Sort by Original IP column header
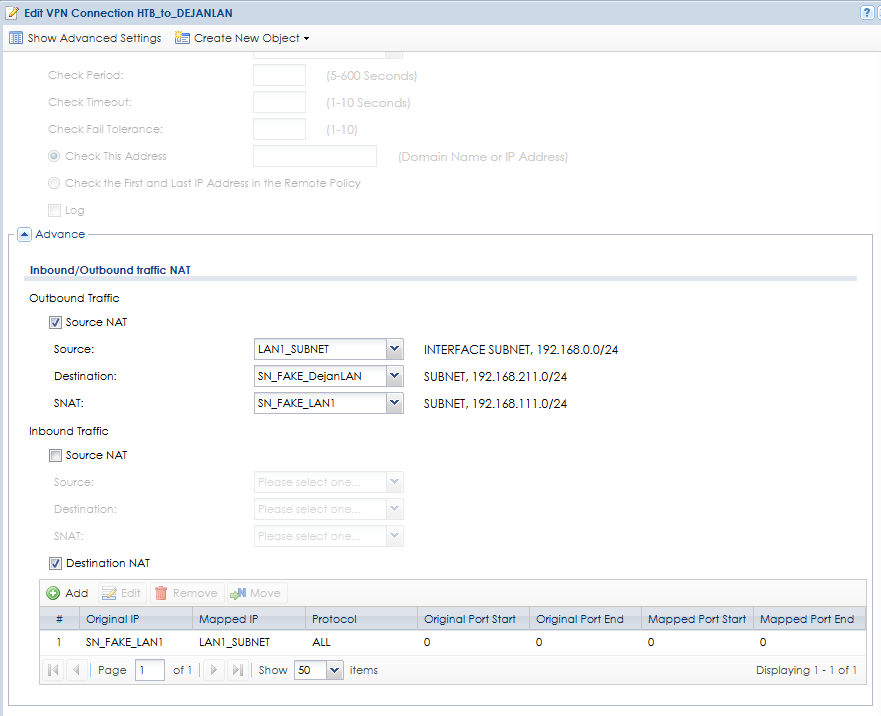Screen dimensions: 881x716 136,619
